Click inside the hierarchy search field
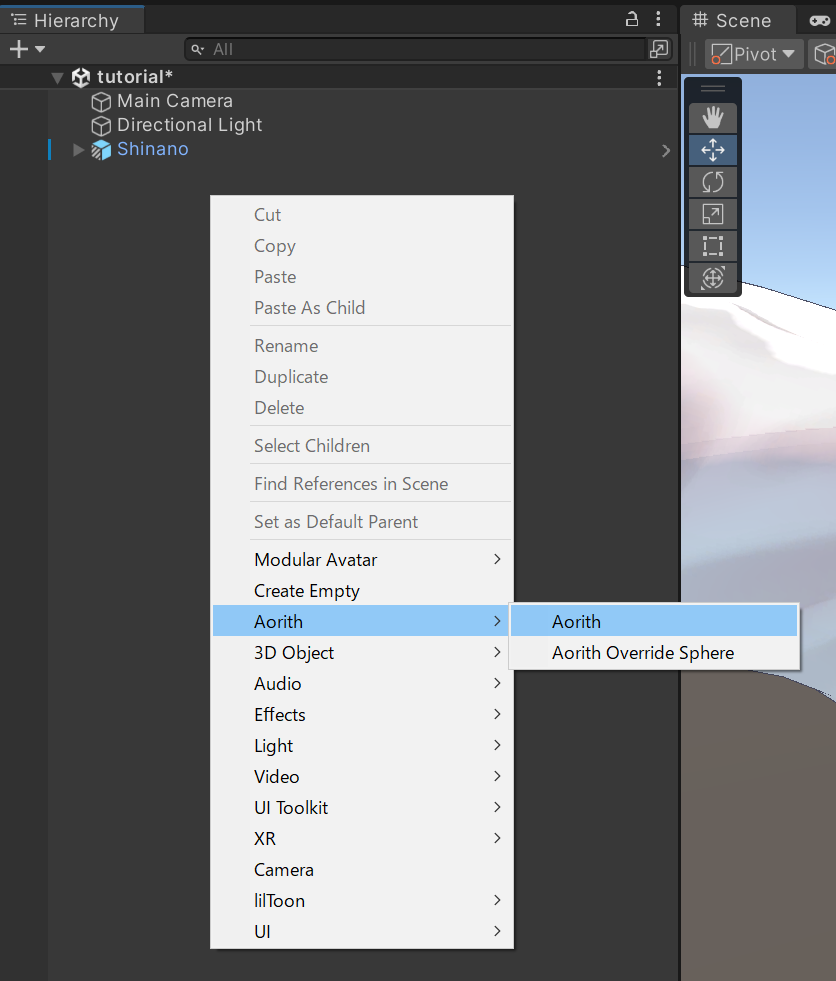 tap(420, 48)
